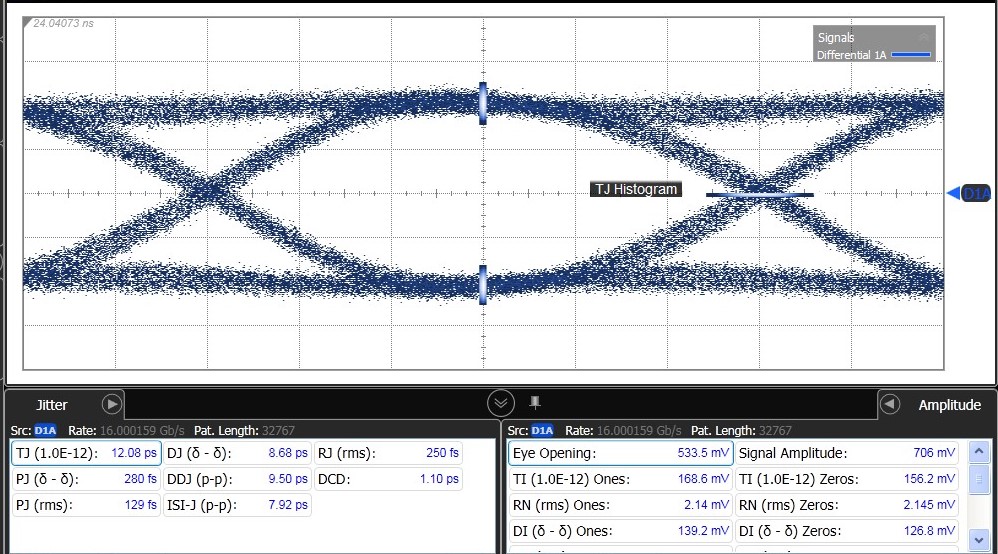The image size is (998, 554).
Task: Click the Amplitude panel left arrow icon
Action: click(x=890, y=404)
